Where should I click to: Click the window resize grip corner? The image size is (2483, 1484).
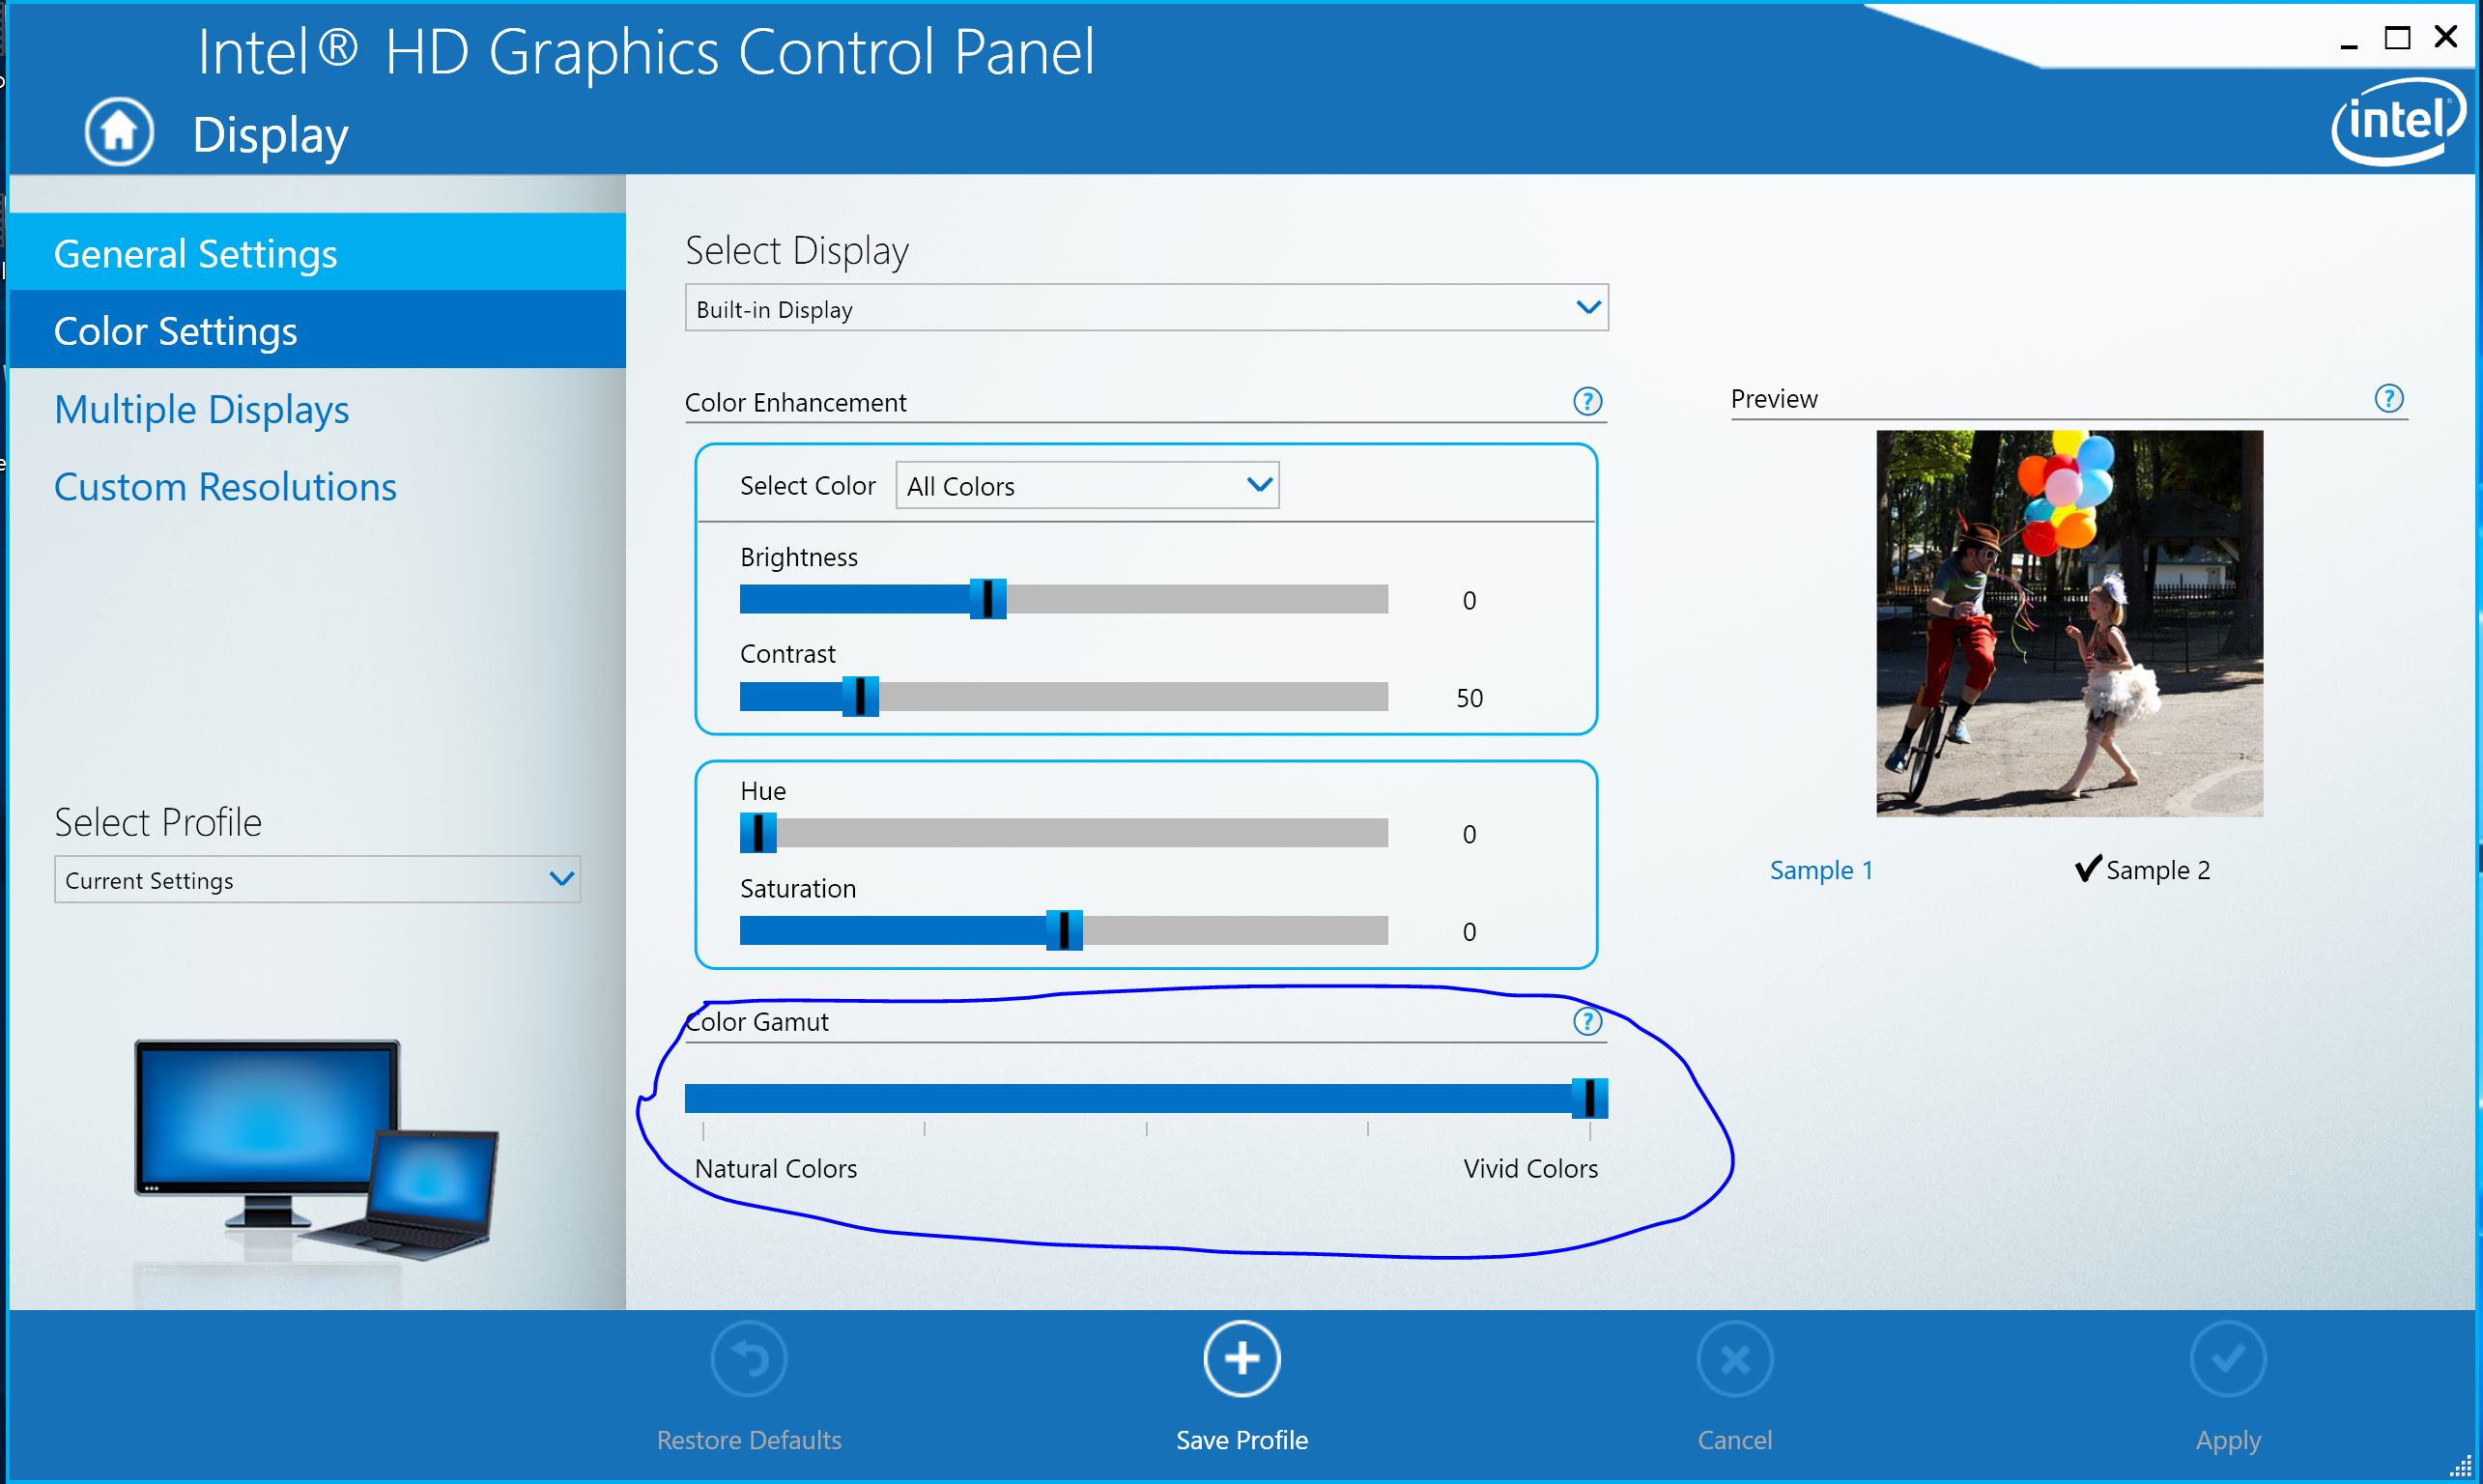coord(2462,1466)
